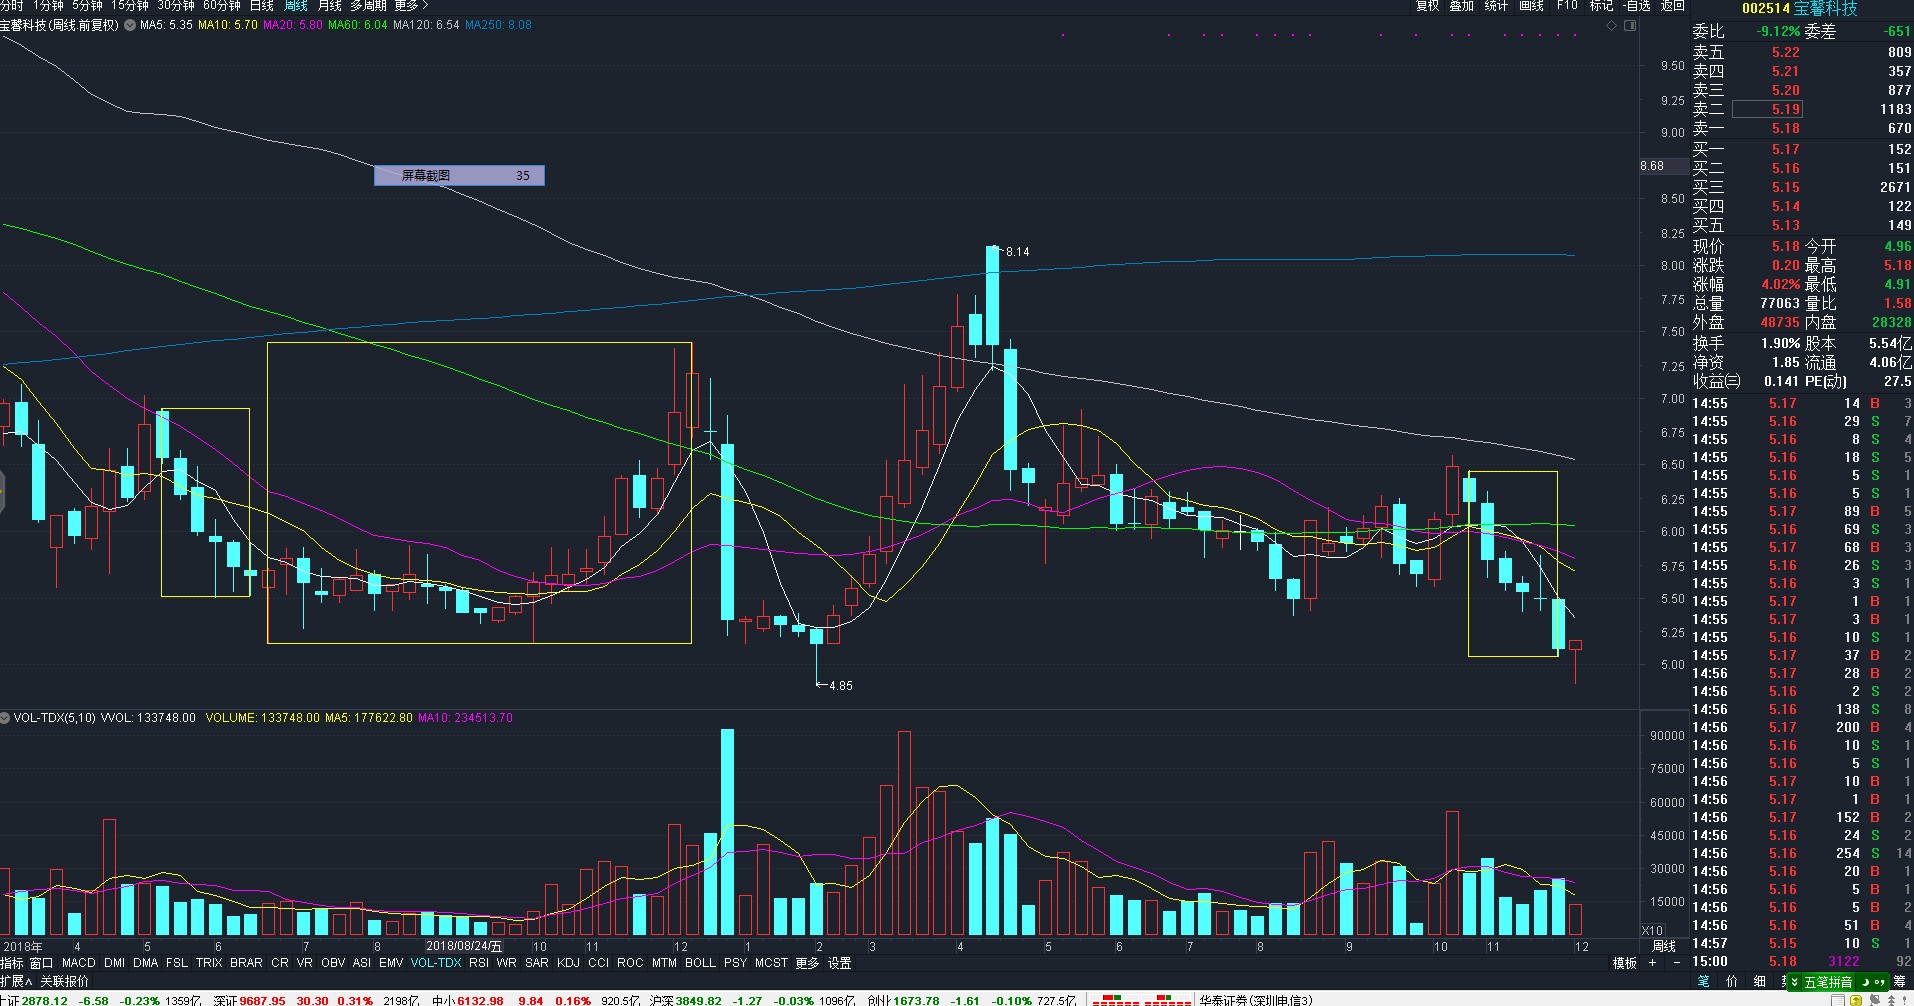Select the DMI indicator
Viewport: 1914px width, 1006px height.
[114, 963]
